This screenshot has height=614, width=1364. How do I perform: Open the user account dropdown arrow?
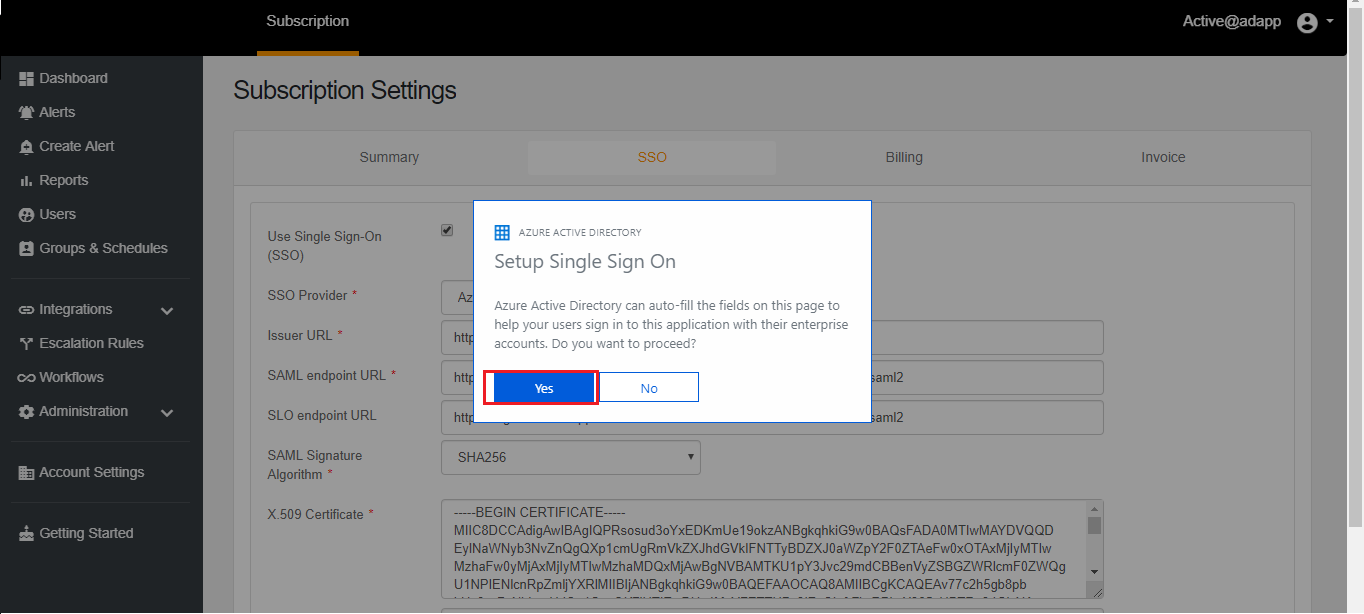[1329, 21]
